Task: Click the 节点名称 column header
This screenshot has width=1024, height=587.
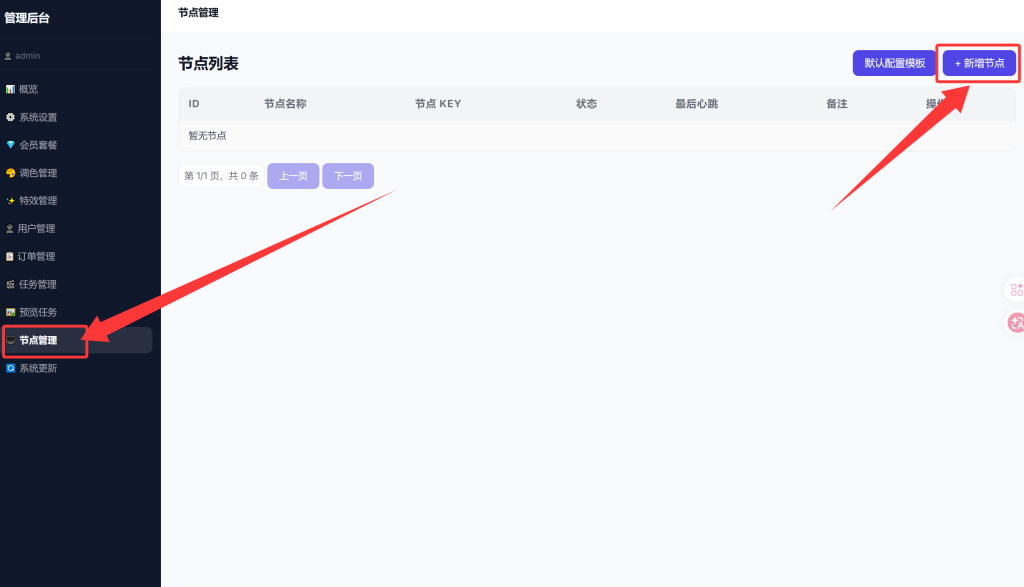Action: (x=285, y=104)
